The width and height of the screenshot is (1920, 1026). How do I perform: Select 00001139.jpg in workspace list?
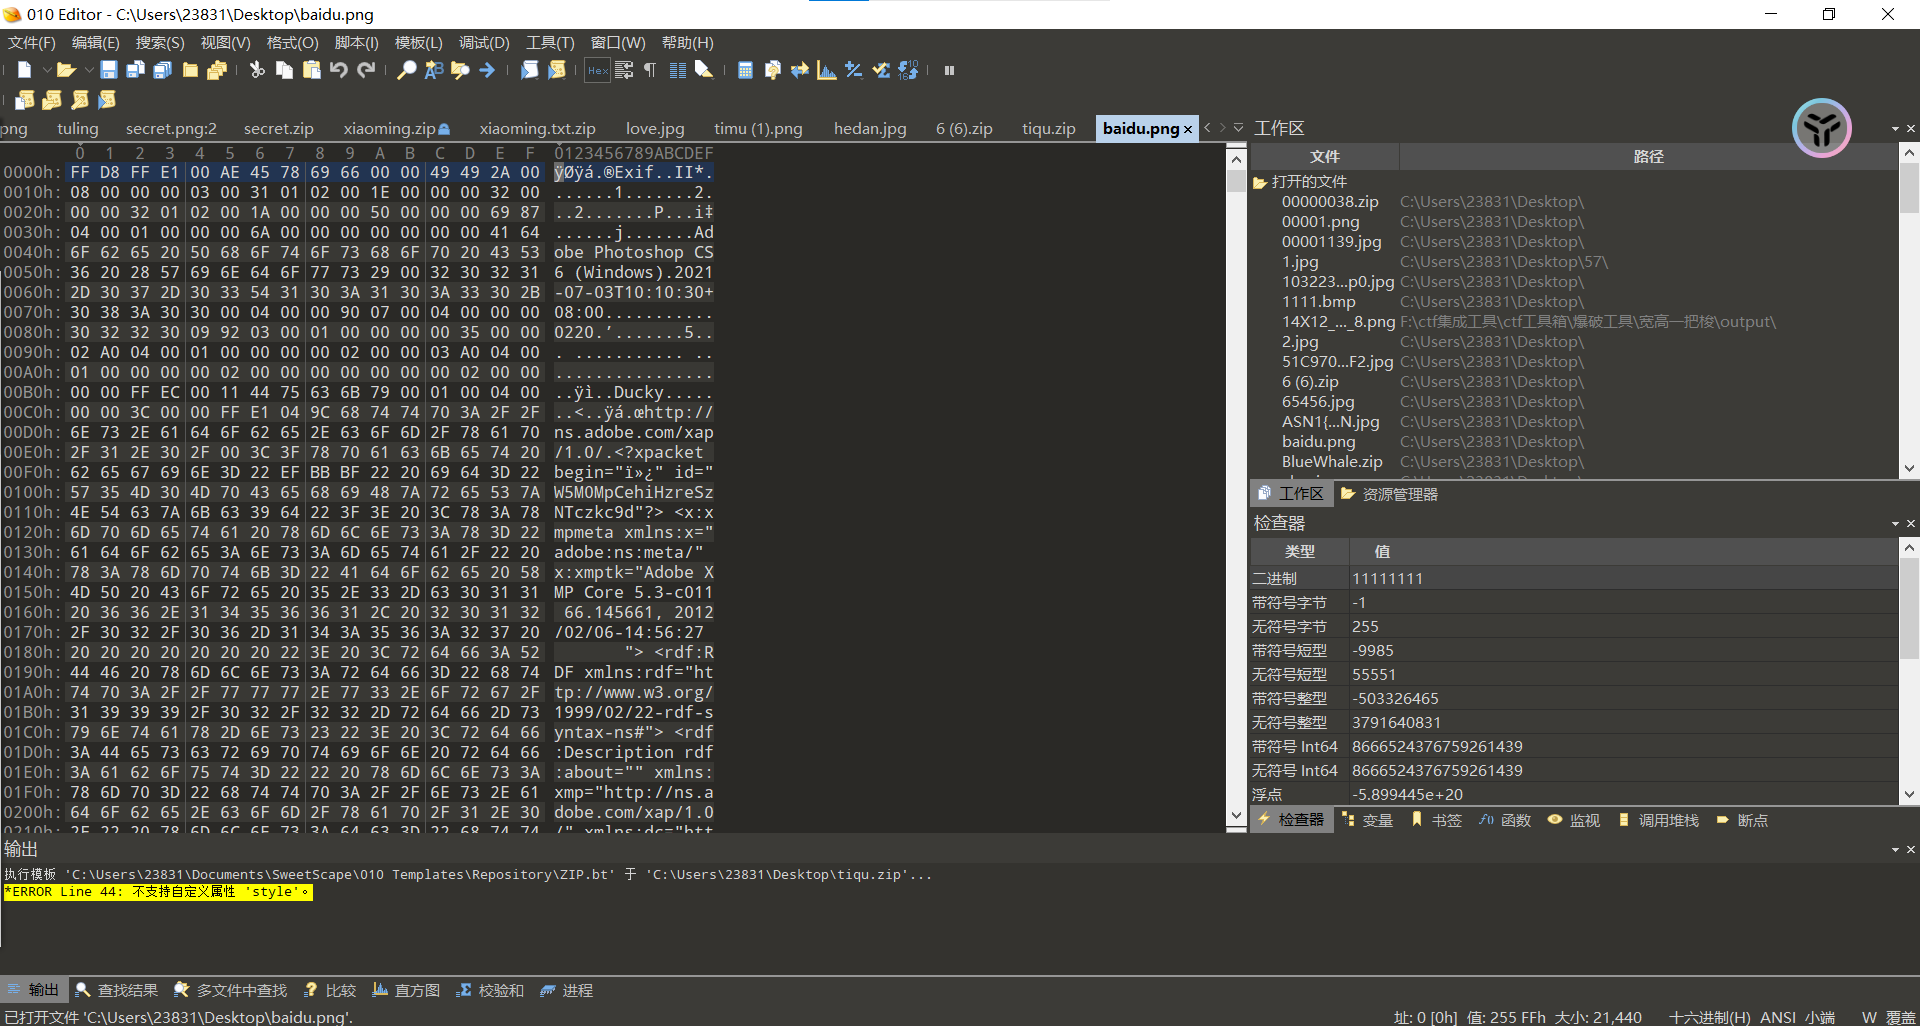coord(1332,242)
